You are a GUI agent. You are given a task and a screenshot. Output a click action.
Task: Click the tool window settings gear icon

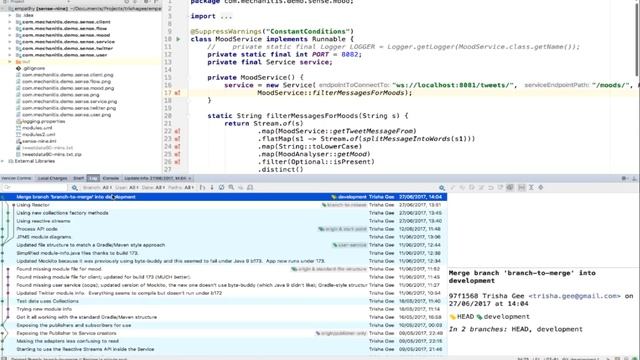pyautogui.click(x=624, y=178)
